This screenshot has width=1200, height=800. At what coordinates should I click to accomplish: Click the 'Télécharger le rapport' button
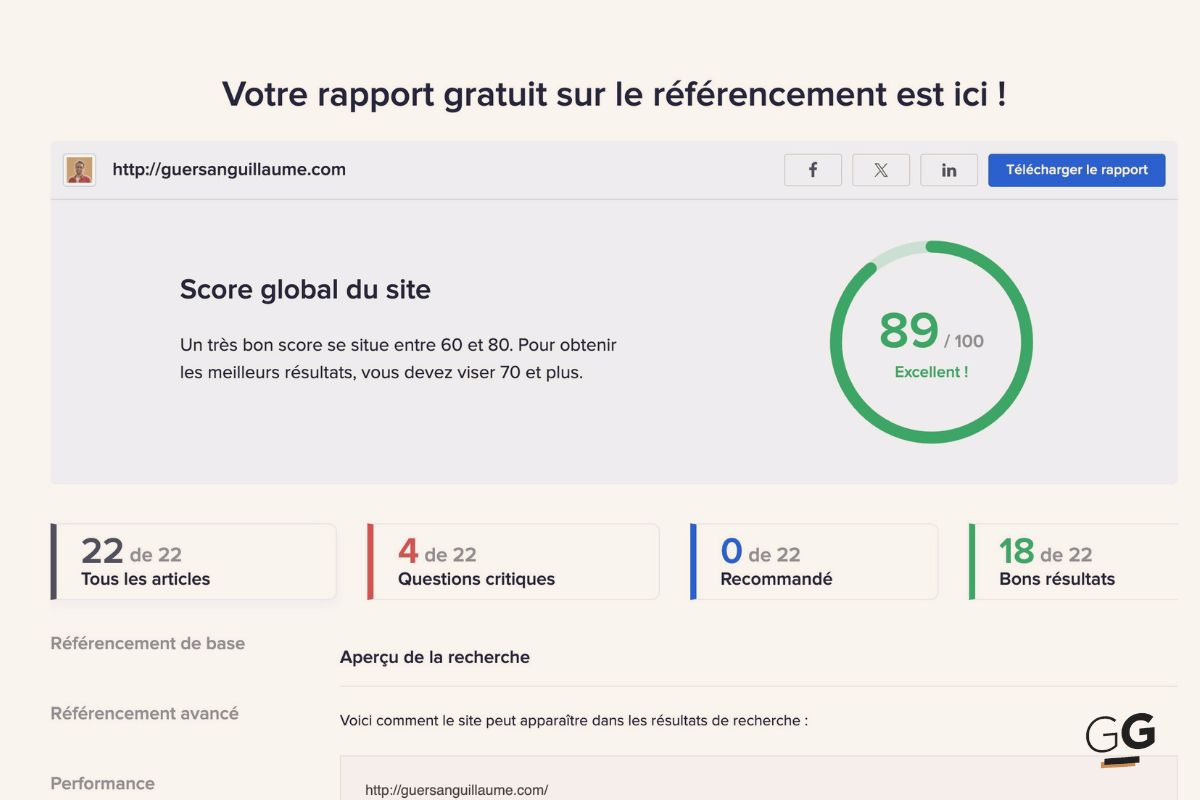click(x=1076, y=170)
